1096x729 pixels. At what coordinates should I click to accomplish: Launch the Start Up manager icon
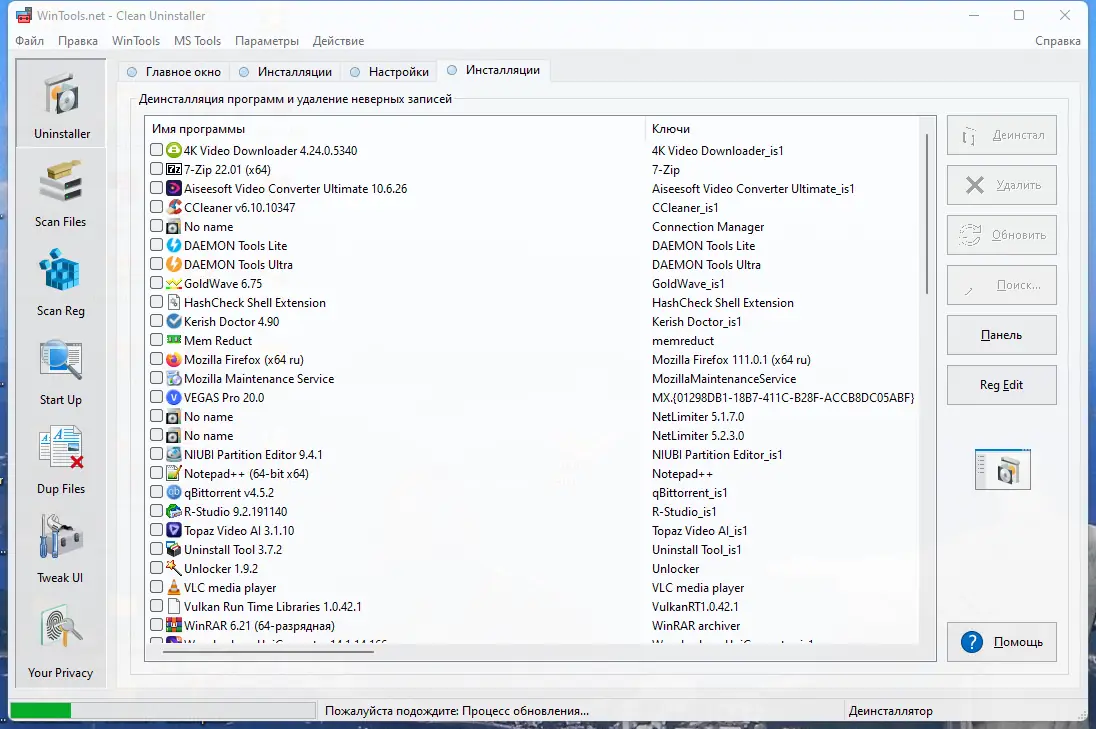point(61,372)
